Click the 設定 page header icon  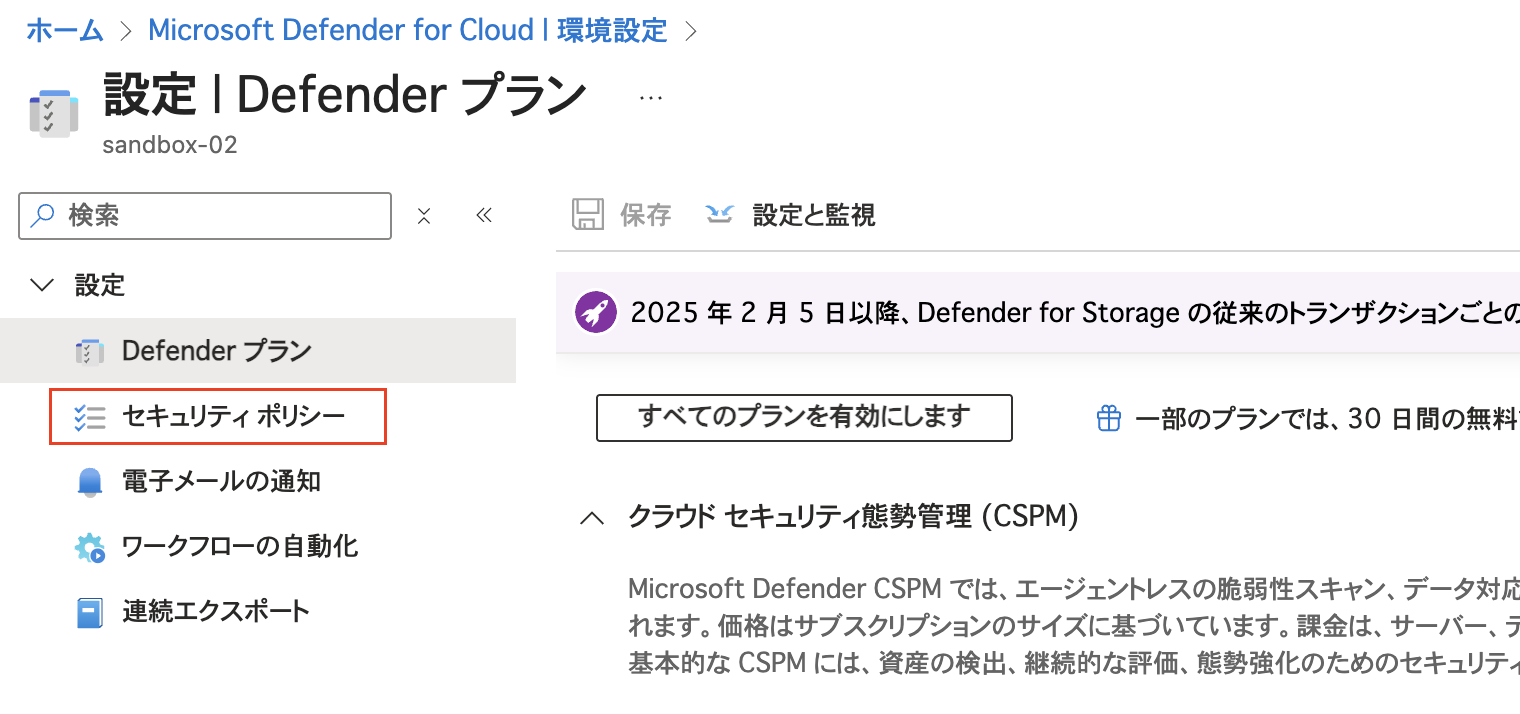[54, 113]
